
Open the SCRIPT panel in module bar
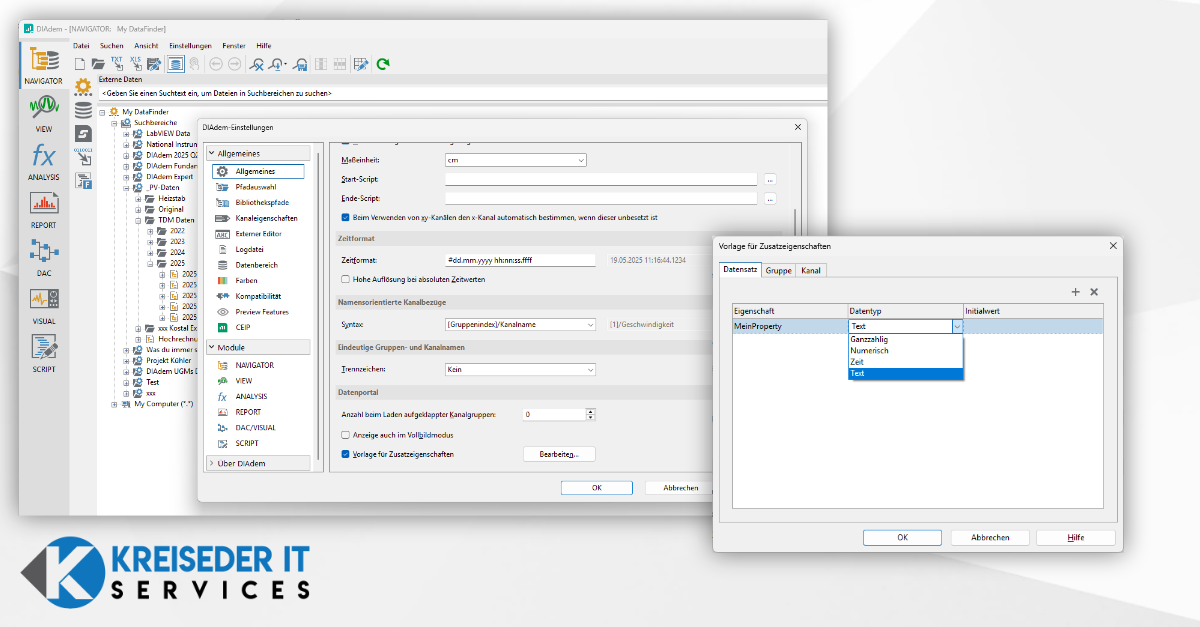click(43, 354)
